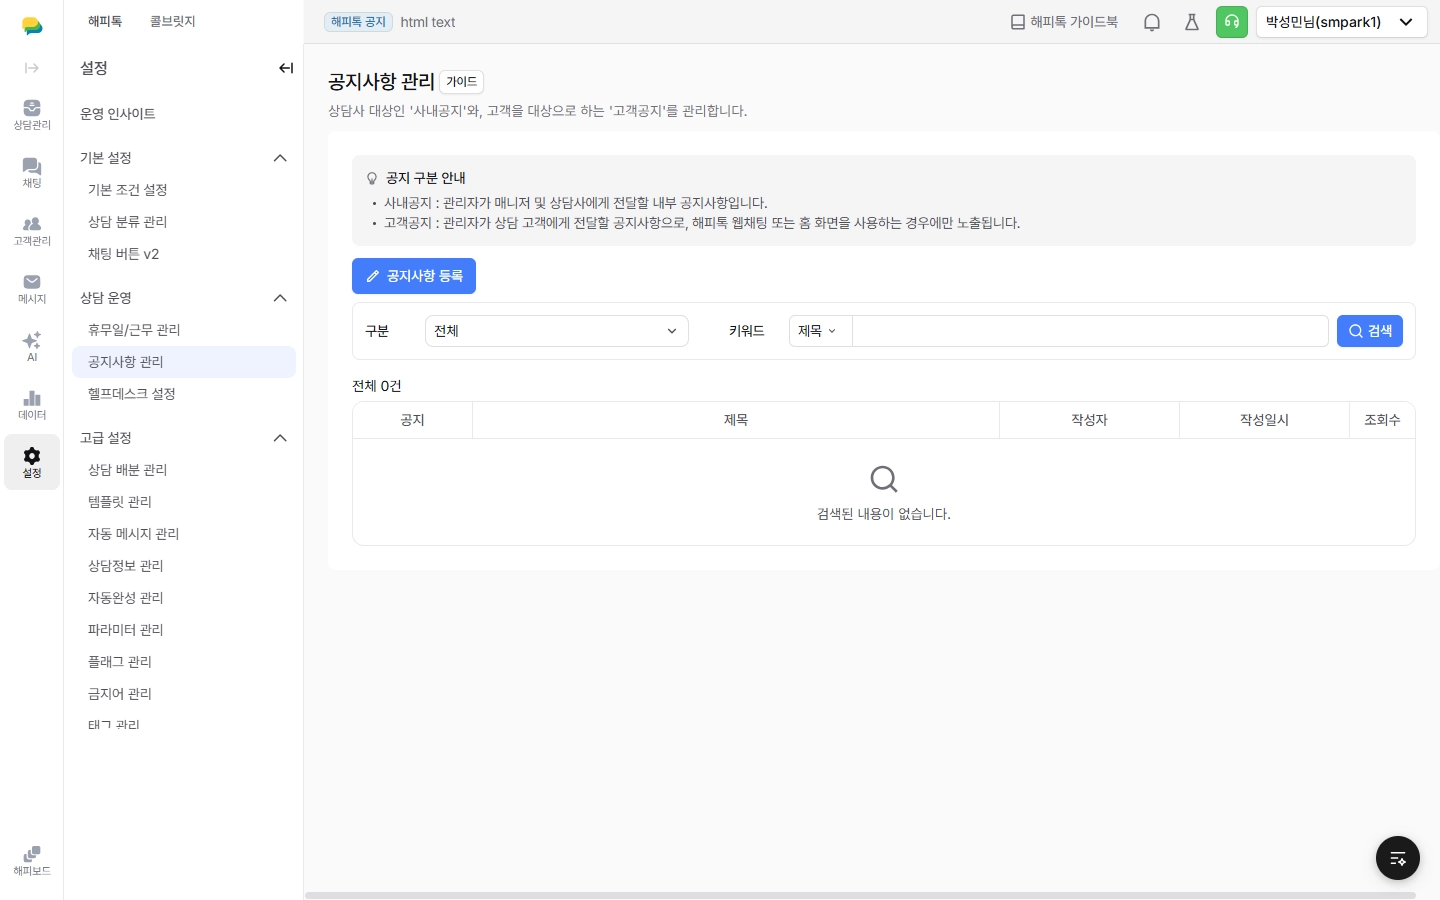
Task: Collapse the 상담 운영 section
Action: (280, 298)
